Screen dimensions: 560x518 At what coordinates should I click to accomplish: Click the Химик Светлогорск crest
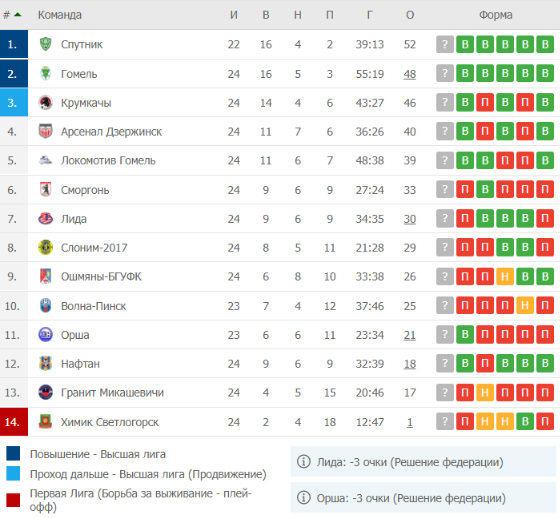tap(45, 422)
